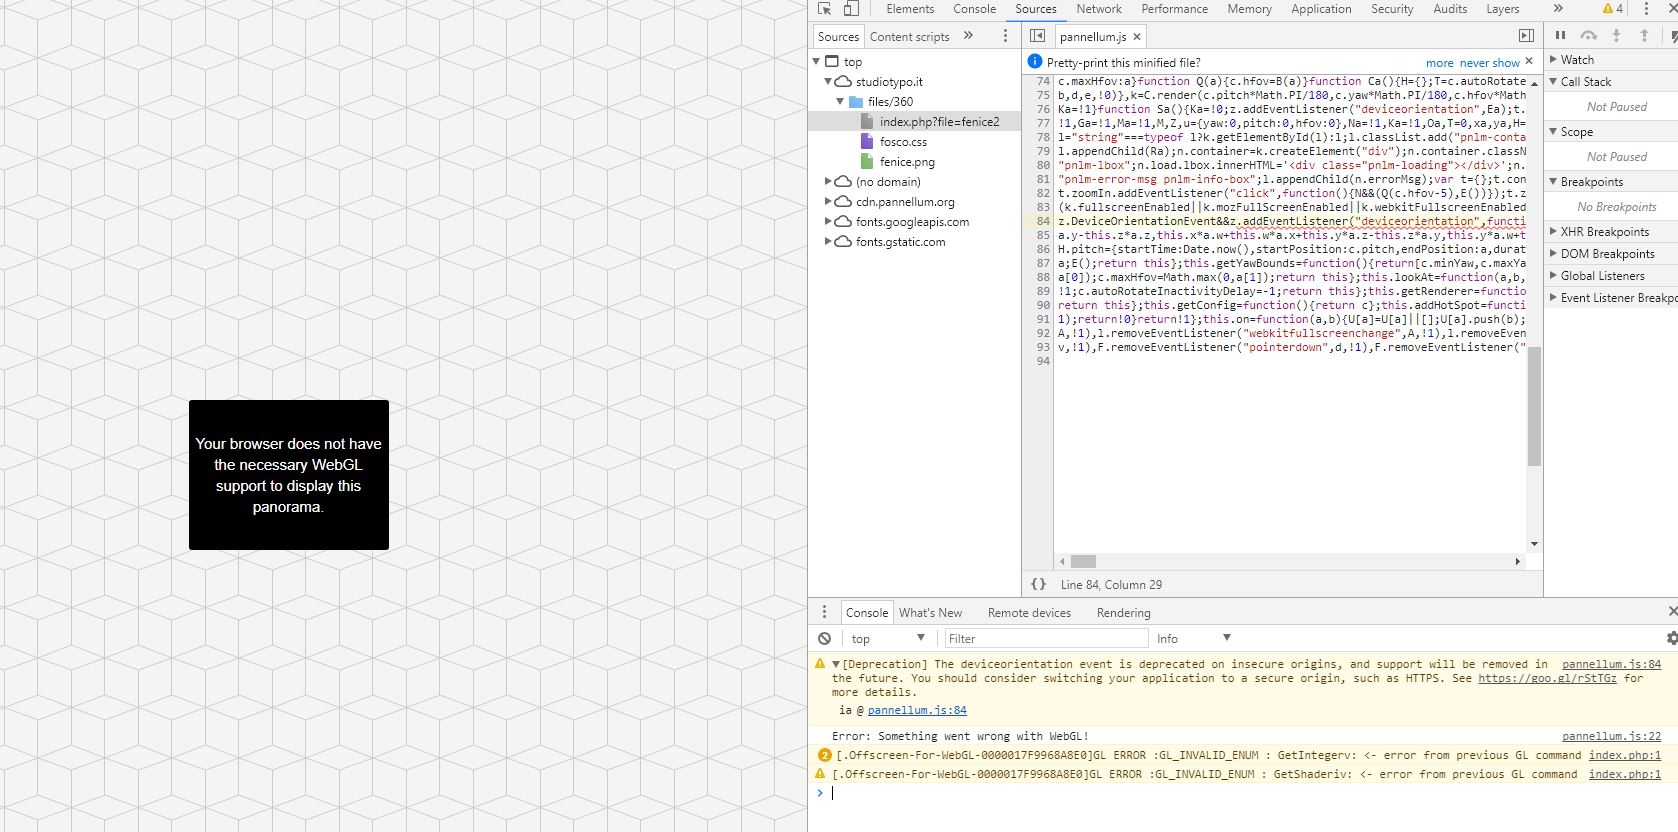Close the console drawer
The height and width of the screenshot is (832, 1678).
point(1672,611)
